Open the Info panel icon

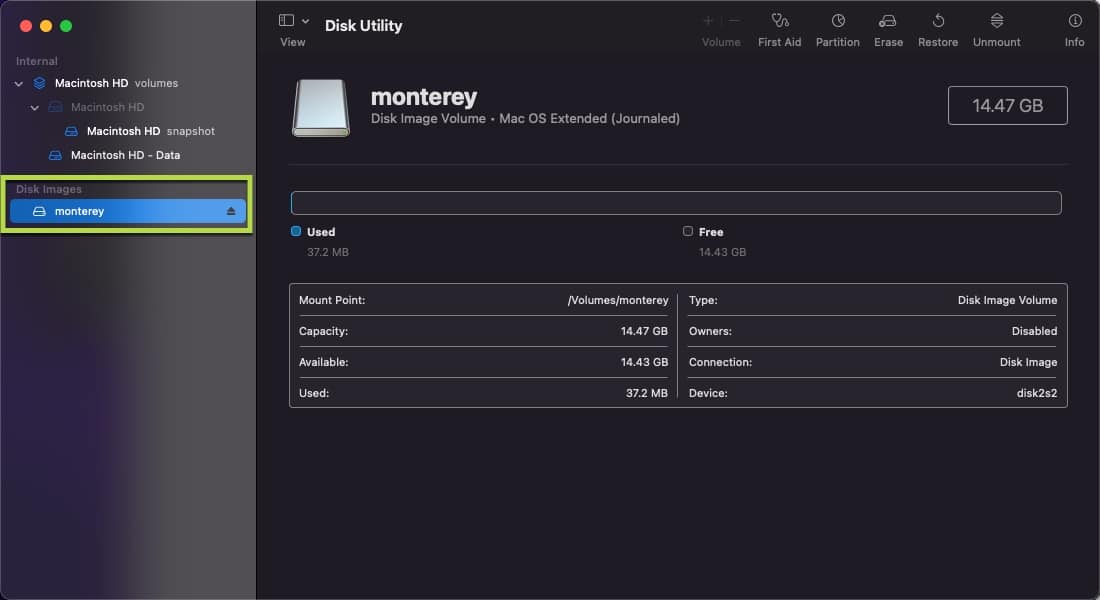(x=1075, y=20)
